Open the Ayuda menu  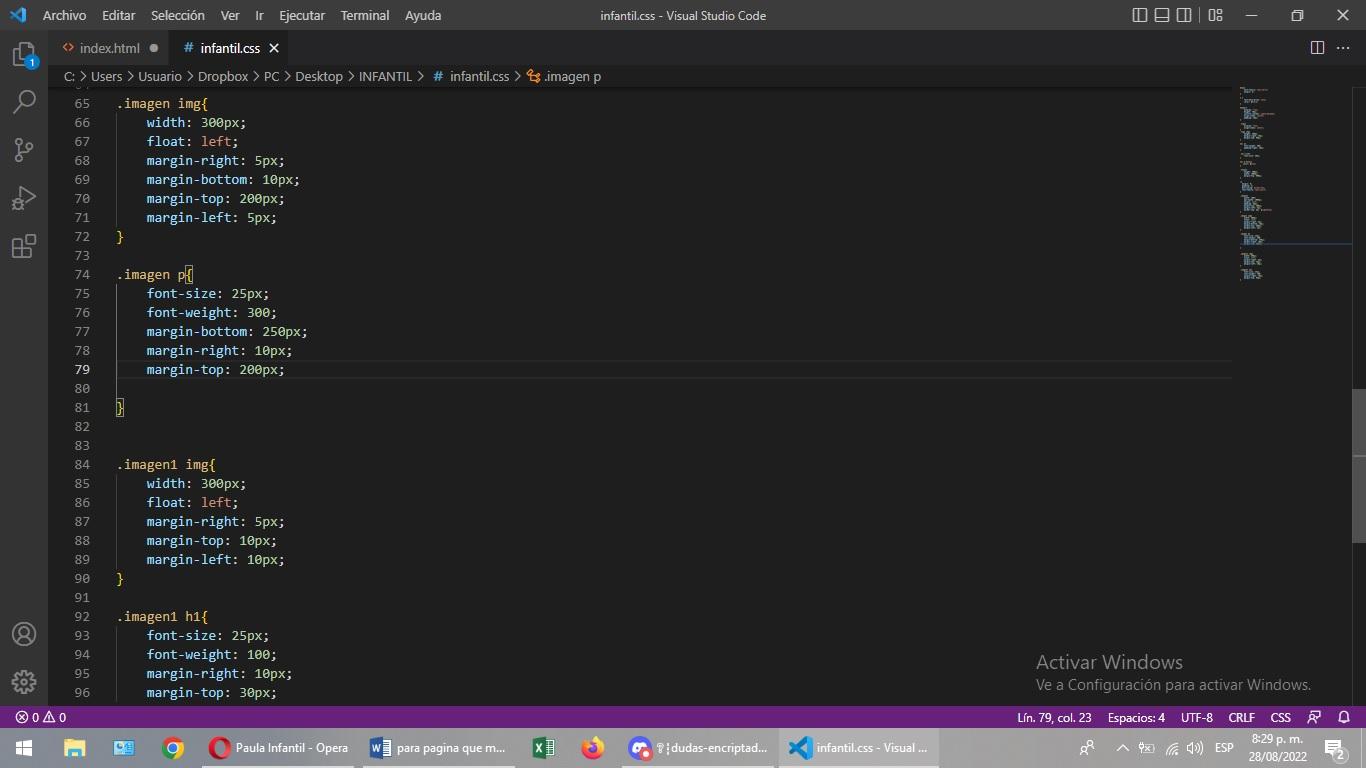(x=423, y=15)
